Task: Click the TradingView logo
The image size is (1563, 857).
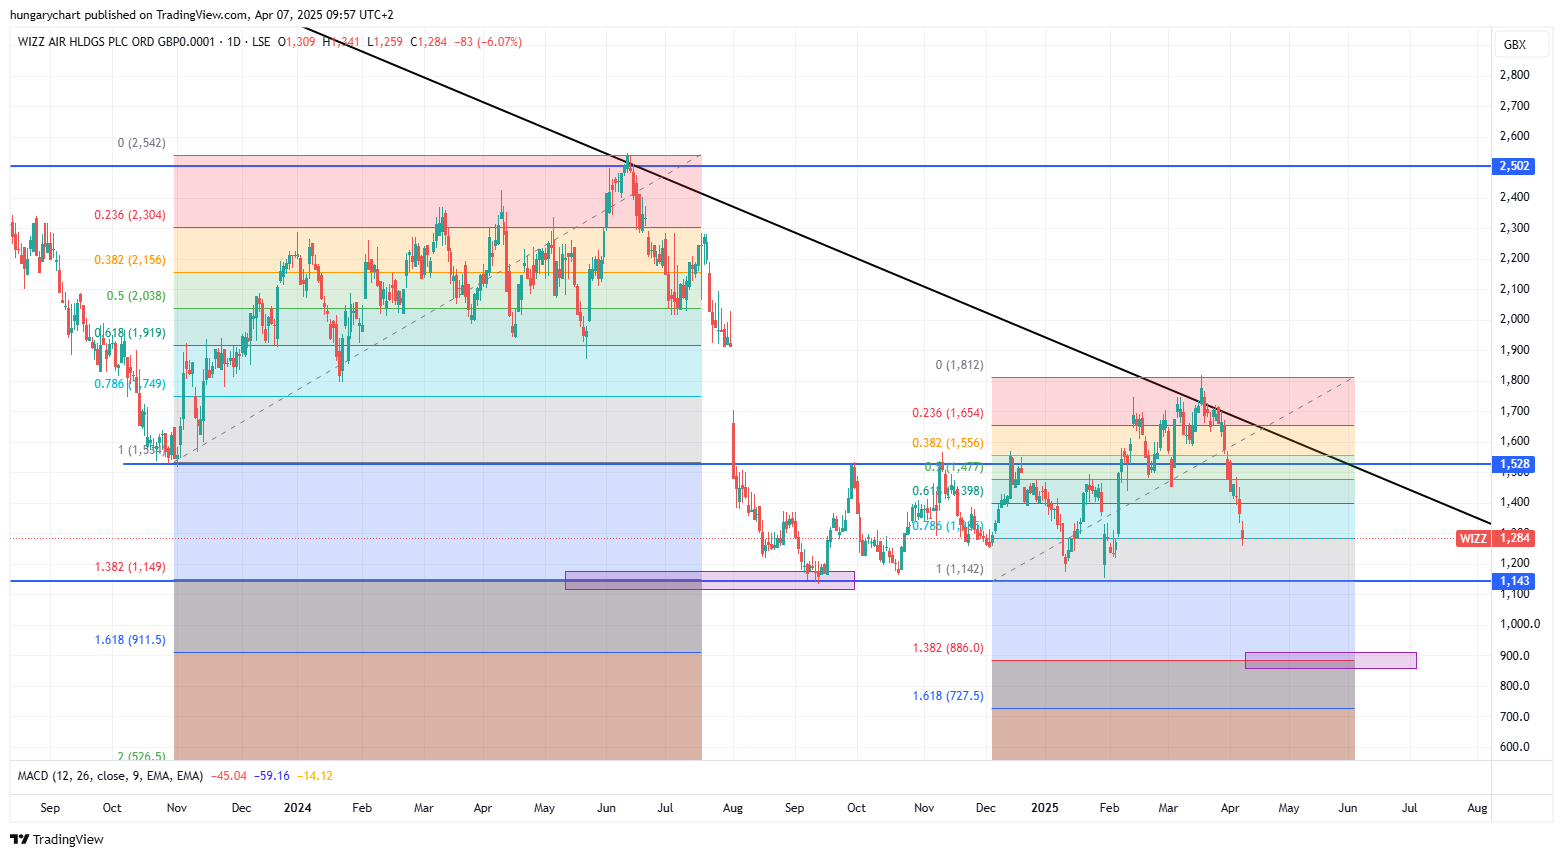Action: [57, 839]
